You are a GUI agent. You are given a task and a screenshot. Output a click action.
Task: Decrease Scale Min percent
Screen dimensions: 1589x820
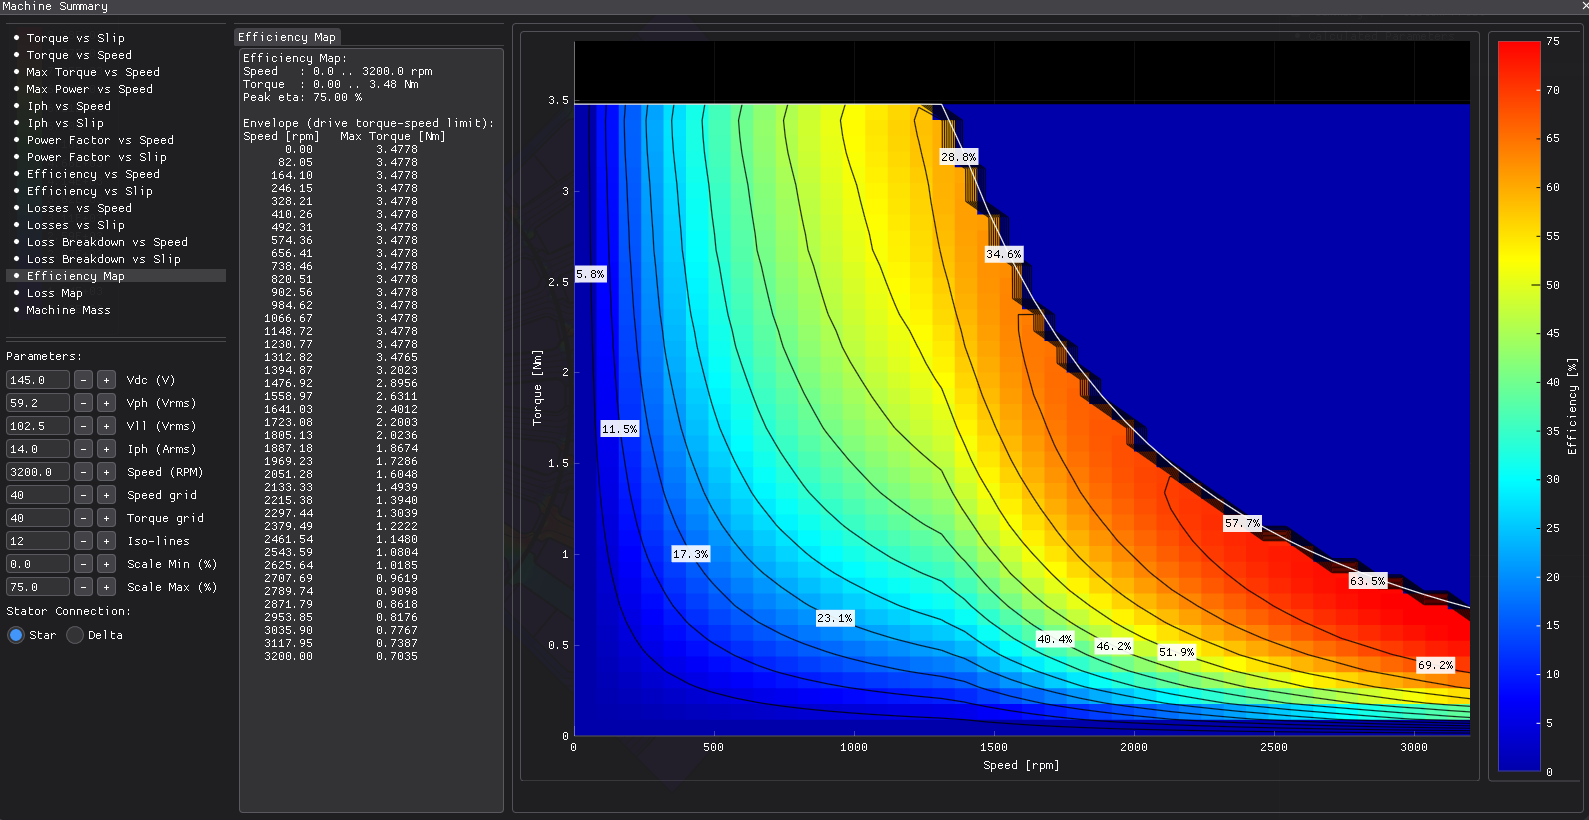point(84,564)
